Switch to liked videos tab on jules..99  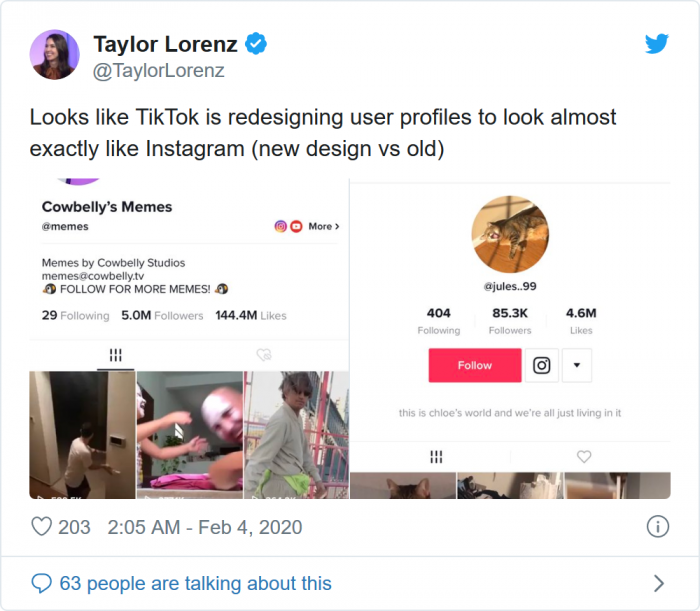pos(584,456)
